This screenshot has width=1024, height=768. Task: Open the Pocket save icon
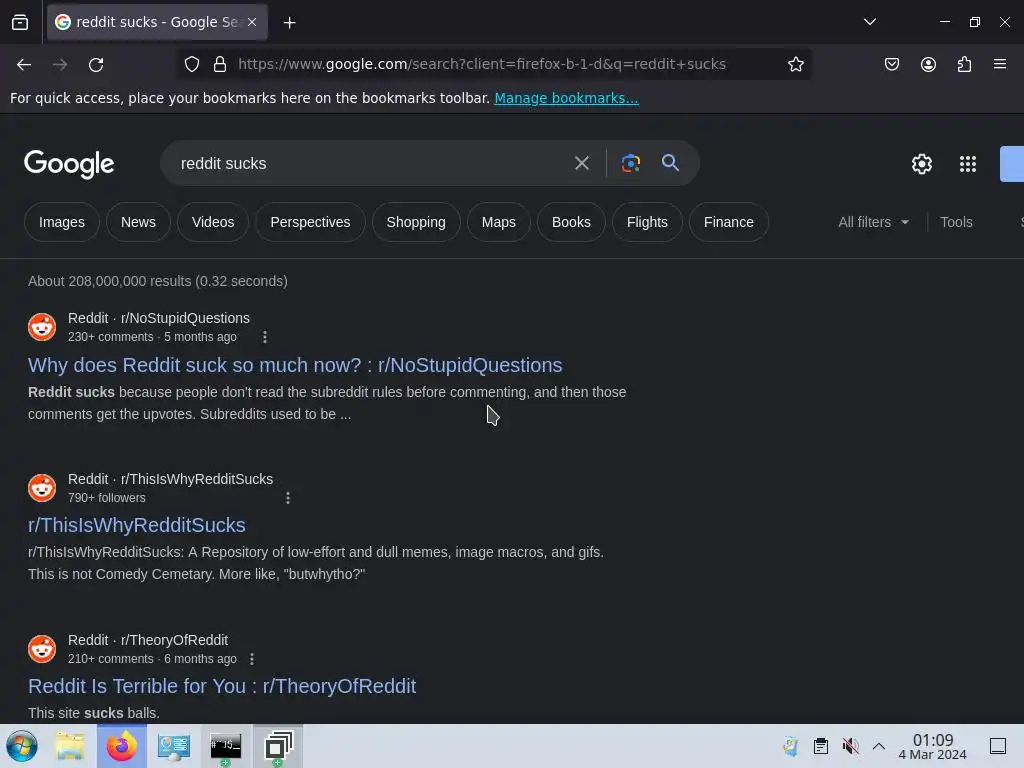click(891, 64)
